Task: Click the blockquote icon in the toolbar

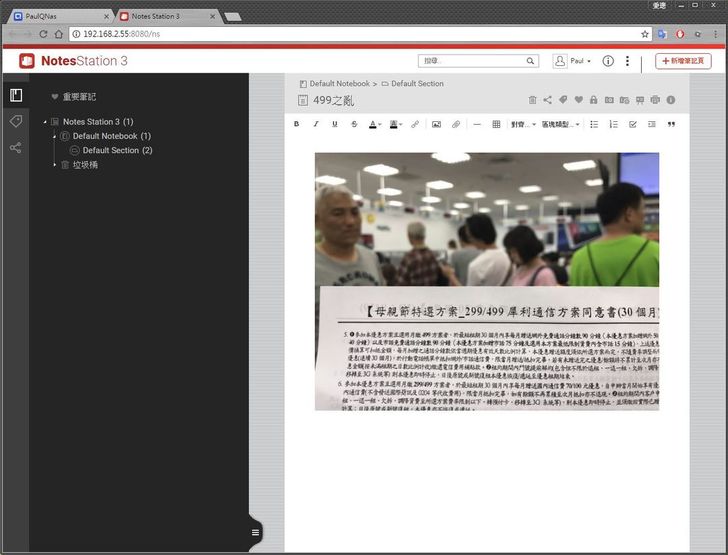Action: pos(671,124)
